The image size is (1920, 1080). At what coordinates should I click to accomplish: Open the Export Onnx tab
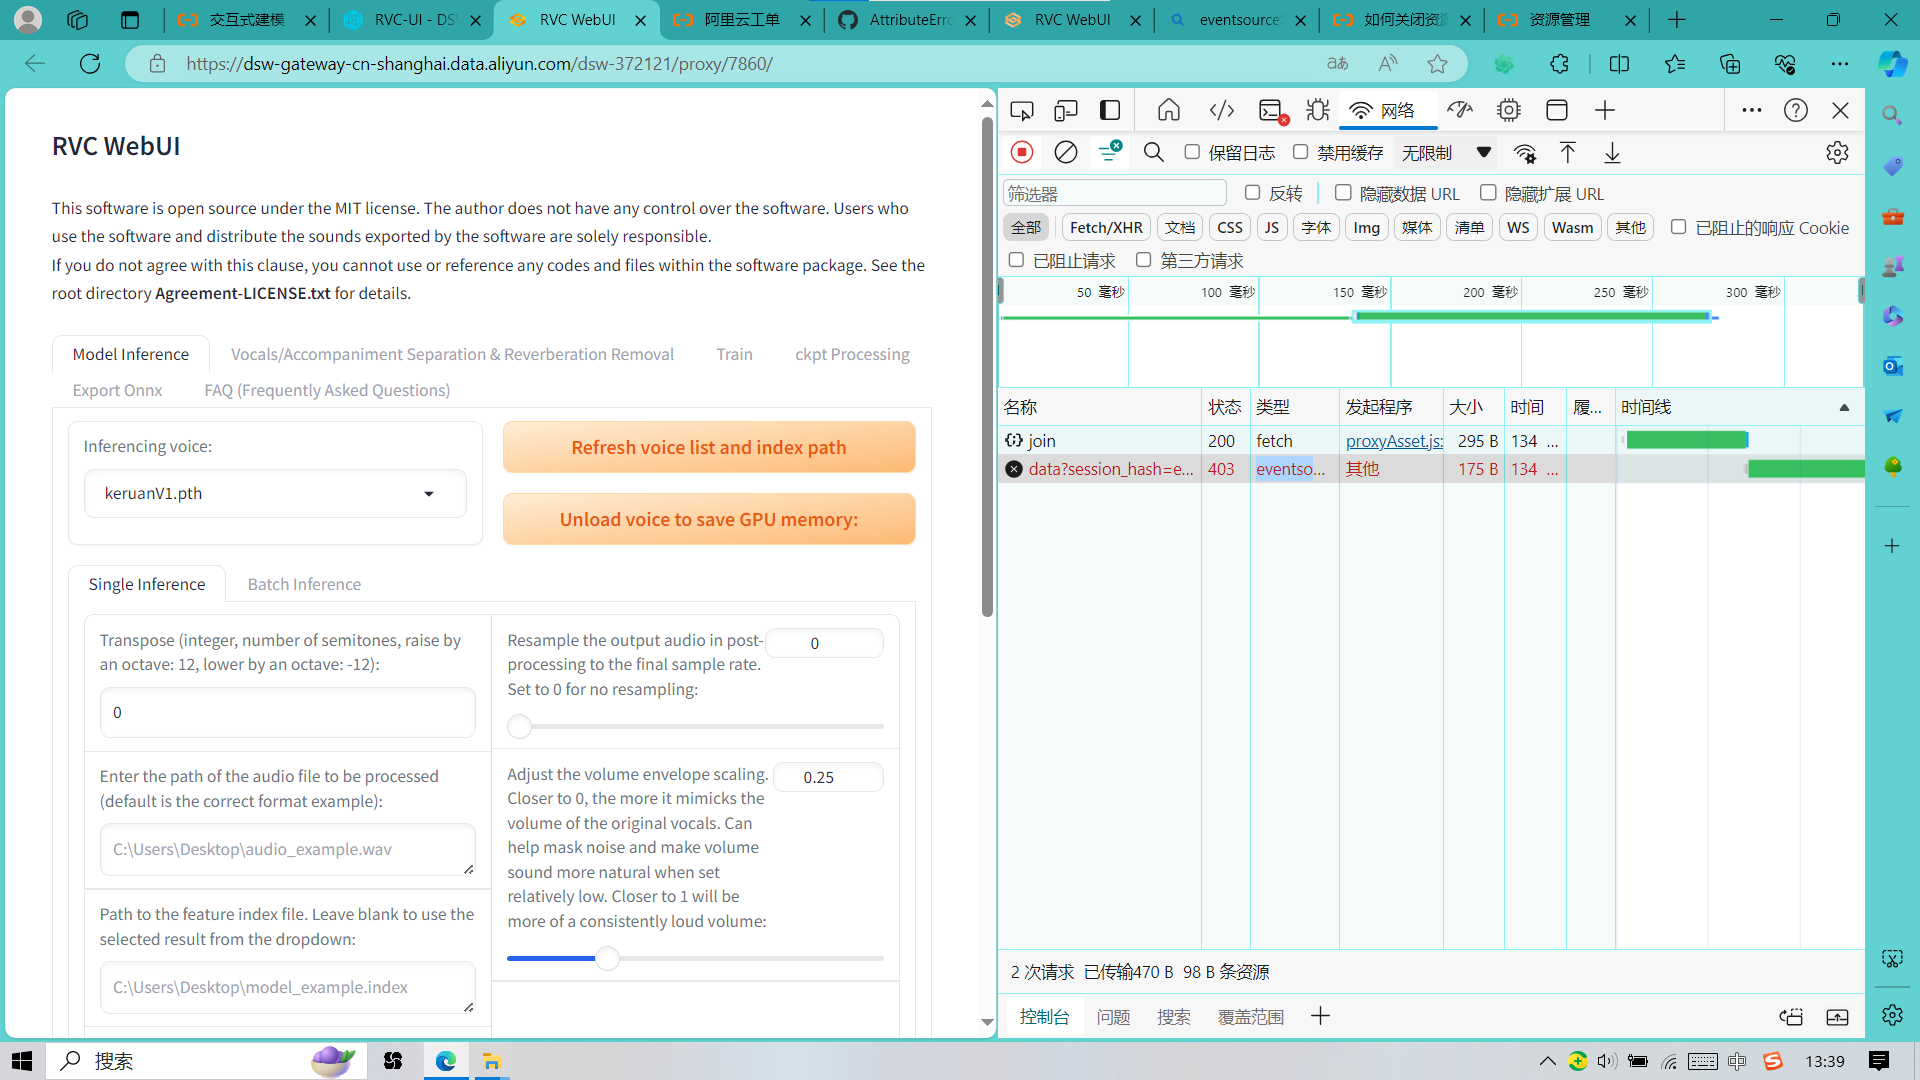117,390
